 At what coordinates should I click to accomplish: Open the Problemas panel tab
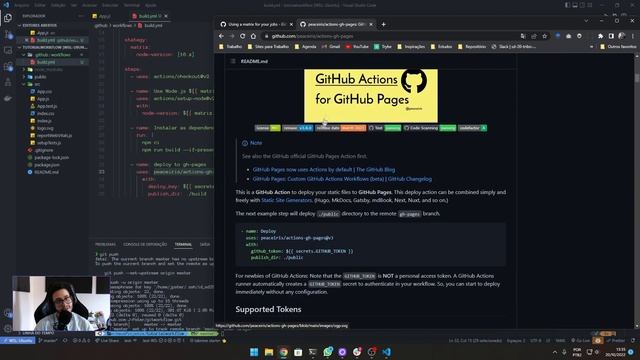(x=105, y=244)
